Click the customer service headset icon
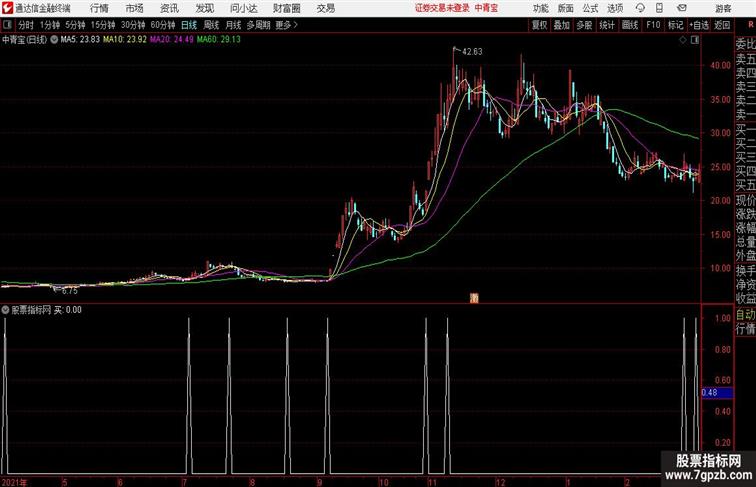The height and width of the screenshot is (487, 756). click(x=640, y=8)
